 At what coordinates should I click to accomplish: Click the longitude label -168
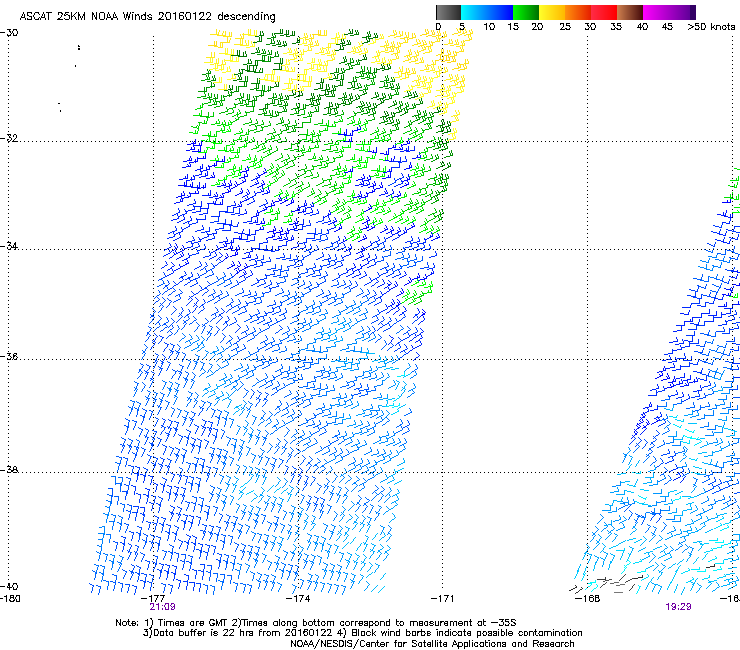click(x=588, y=599)
